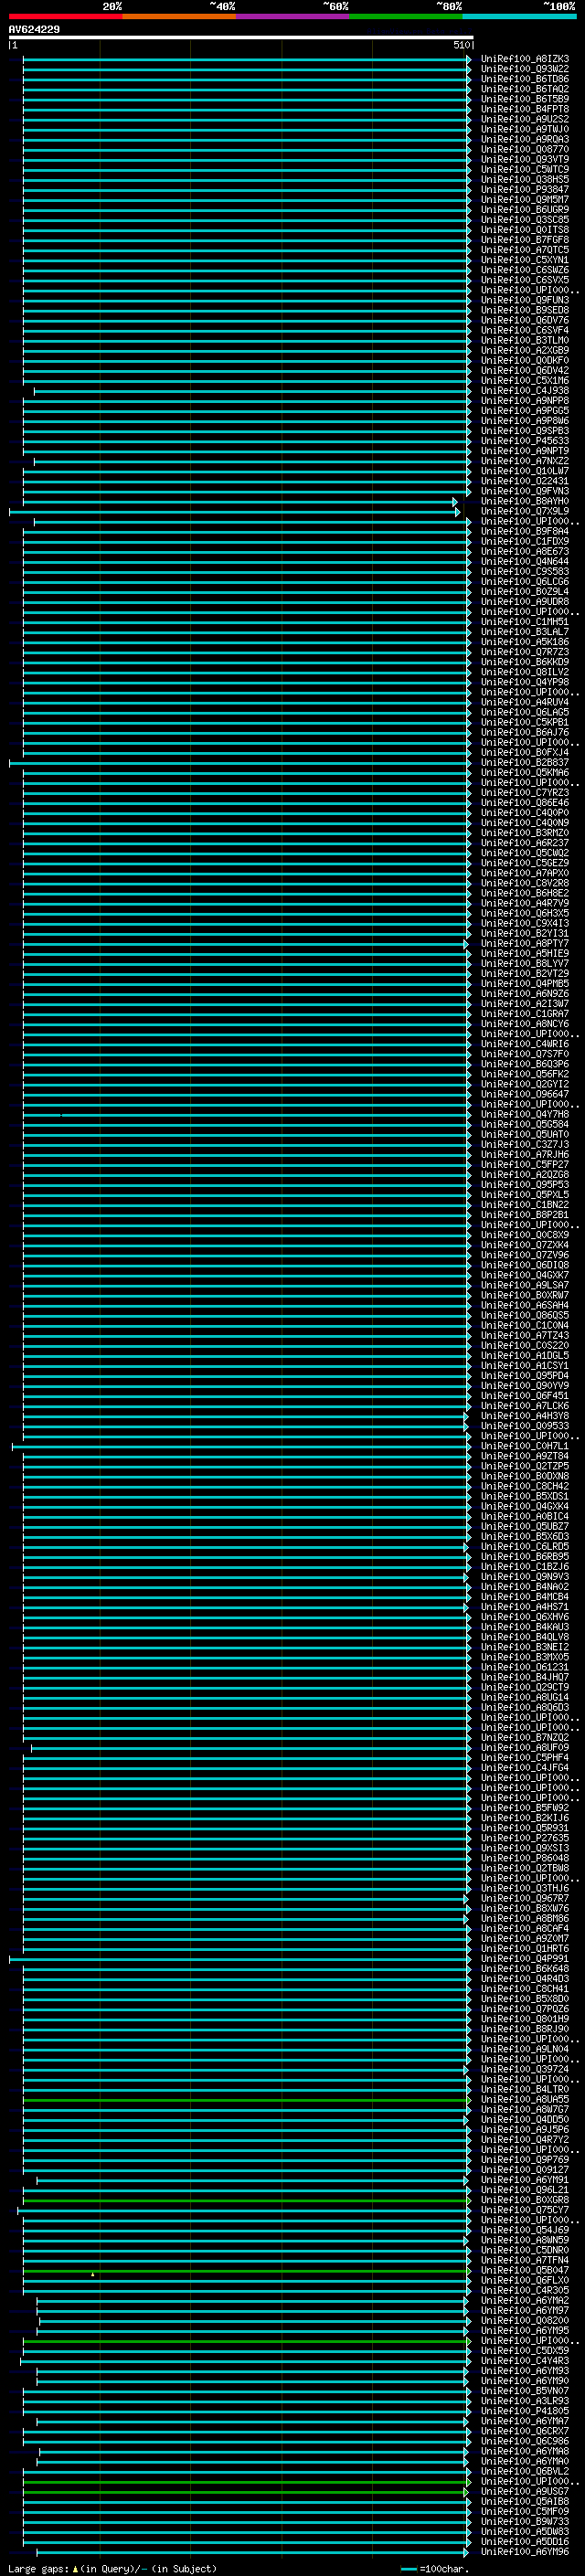Select the UniRef100_B3TLM0 entry
The width and height of the screenshot is (585, 2576).
pos(525,341)
